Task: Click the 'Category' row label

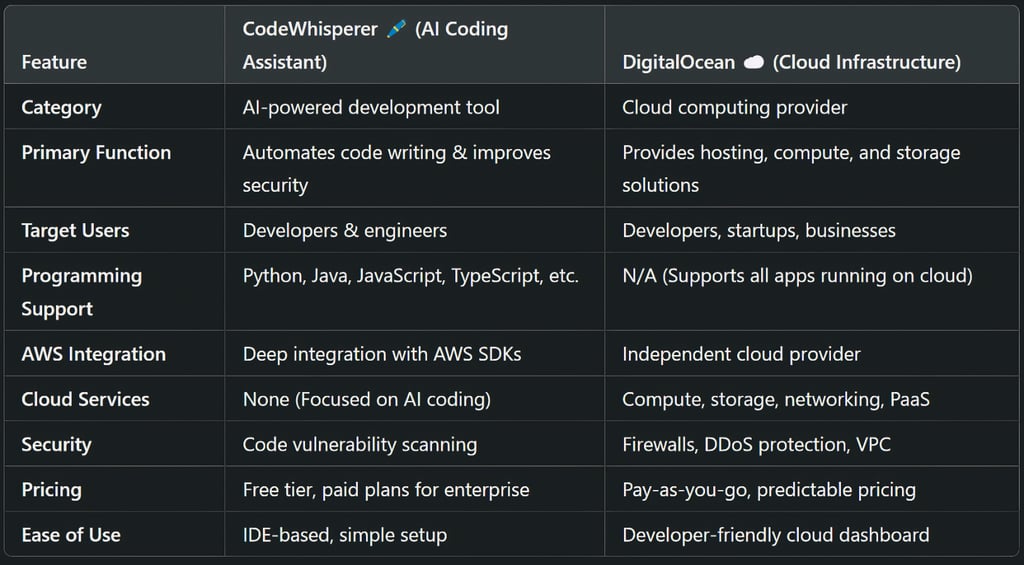Action: 61,107
